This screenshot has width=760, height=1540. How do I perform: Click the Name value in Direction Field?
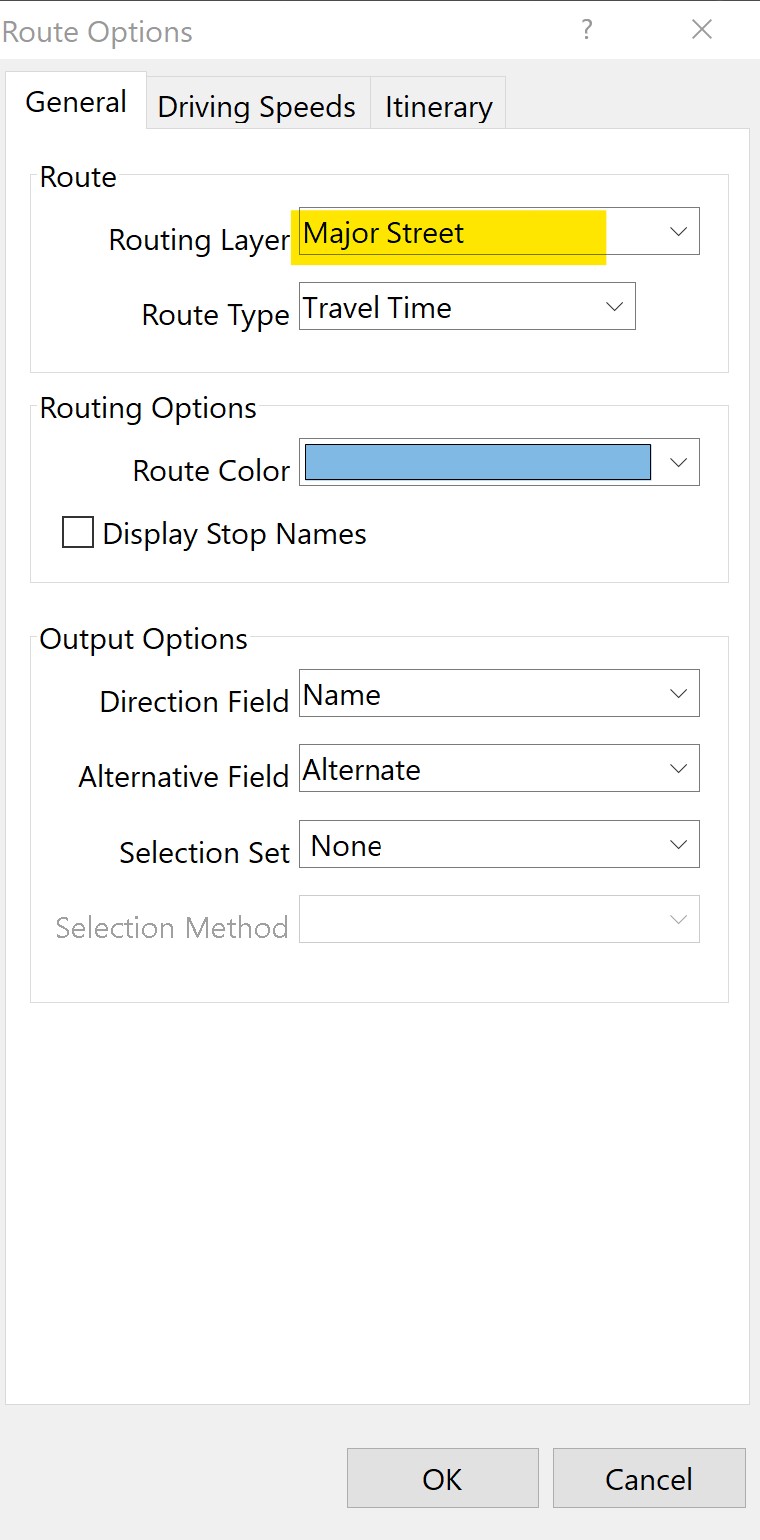coord(342,695)
